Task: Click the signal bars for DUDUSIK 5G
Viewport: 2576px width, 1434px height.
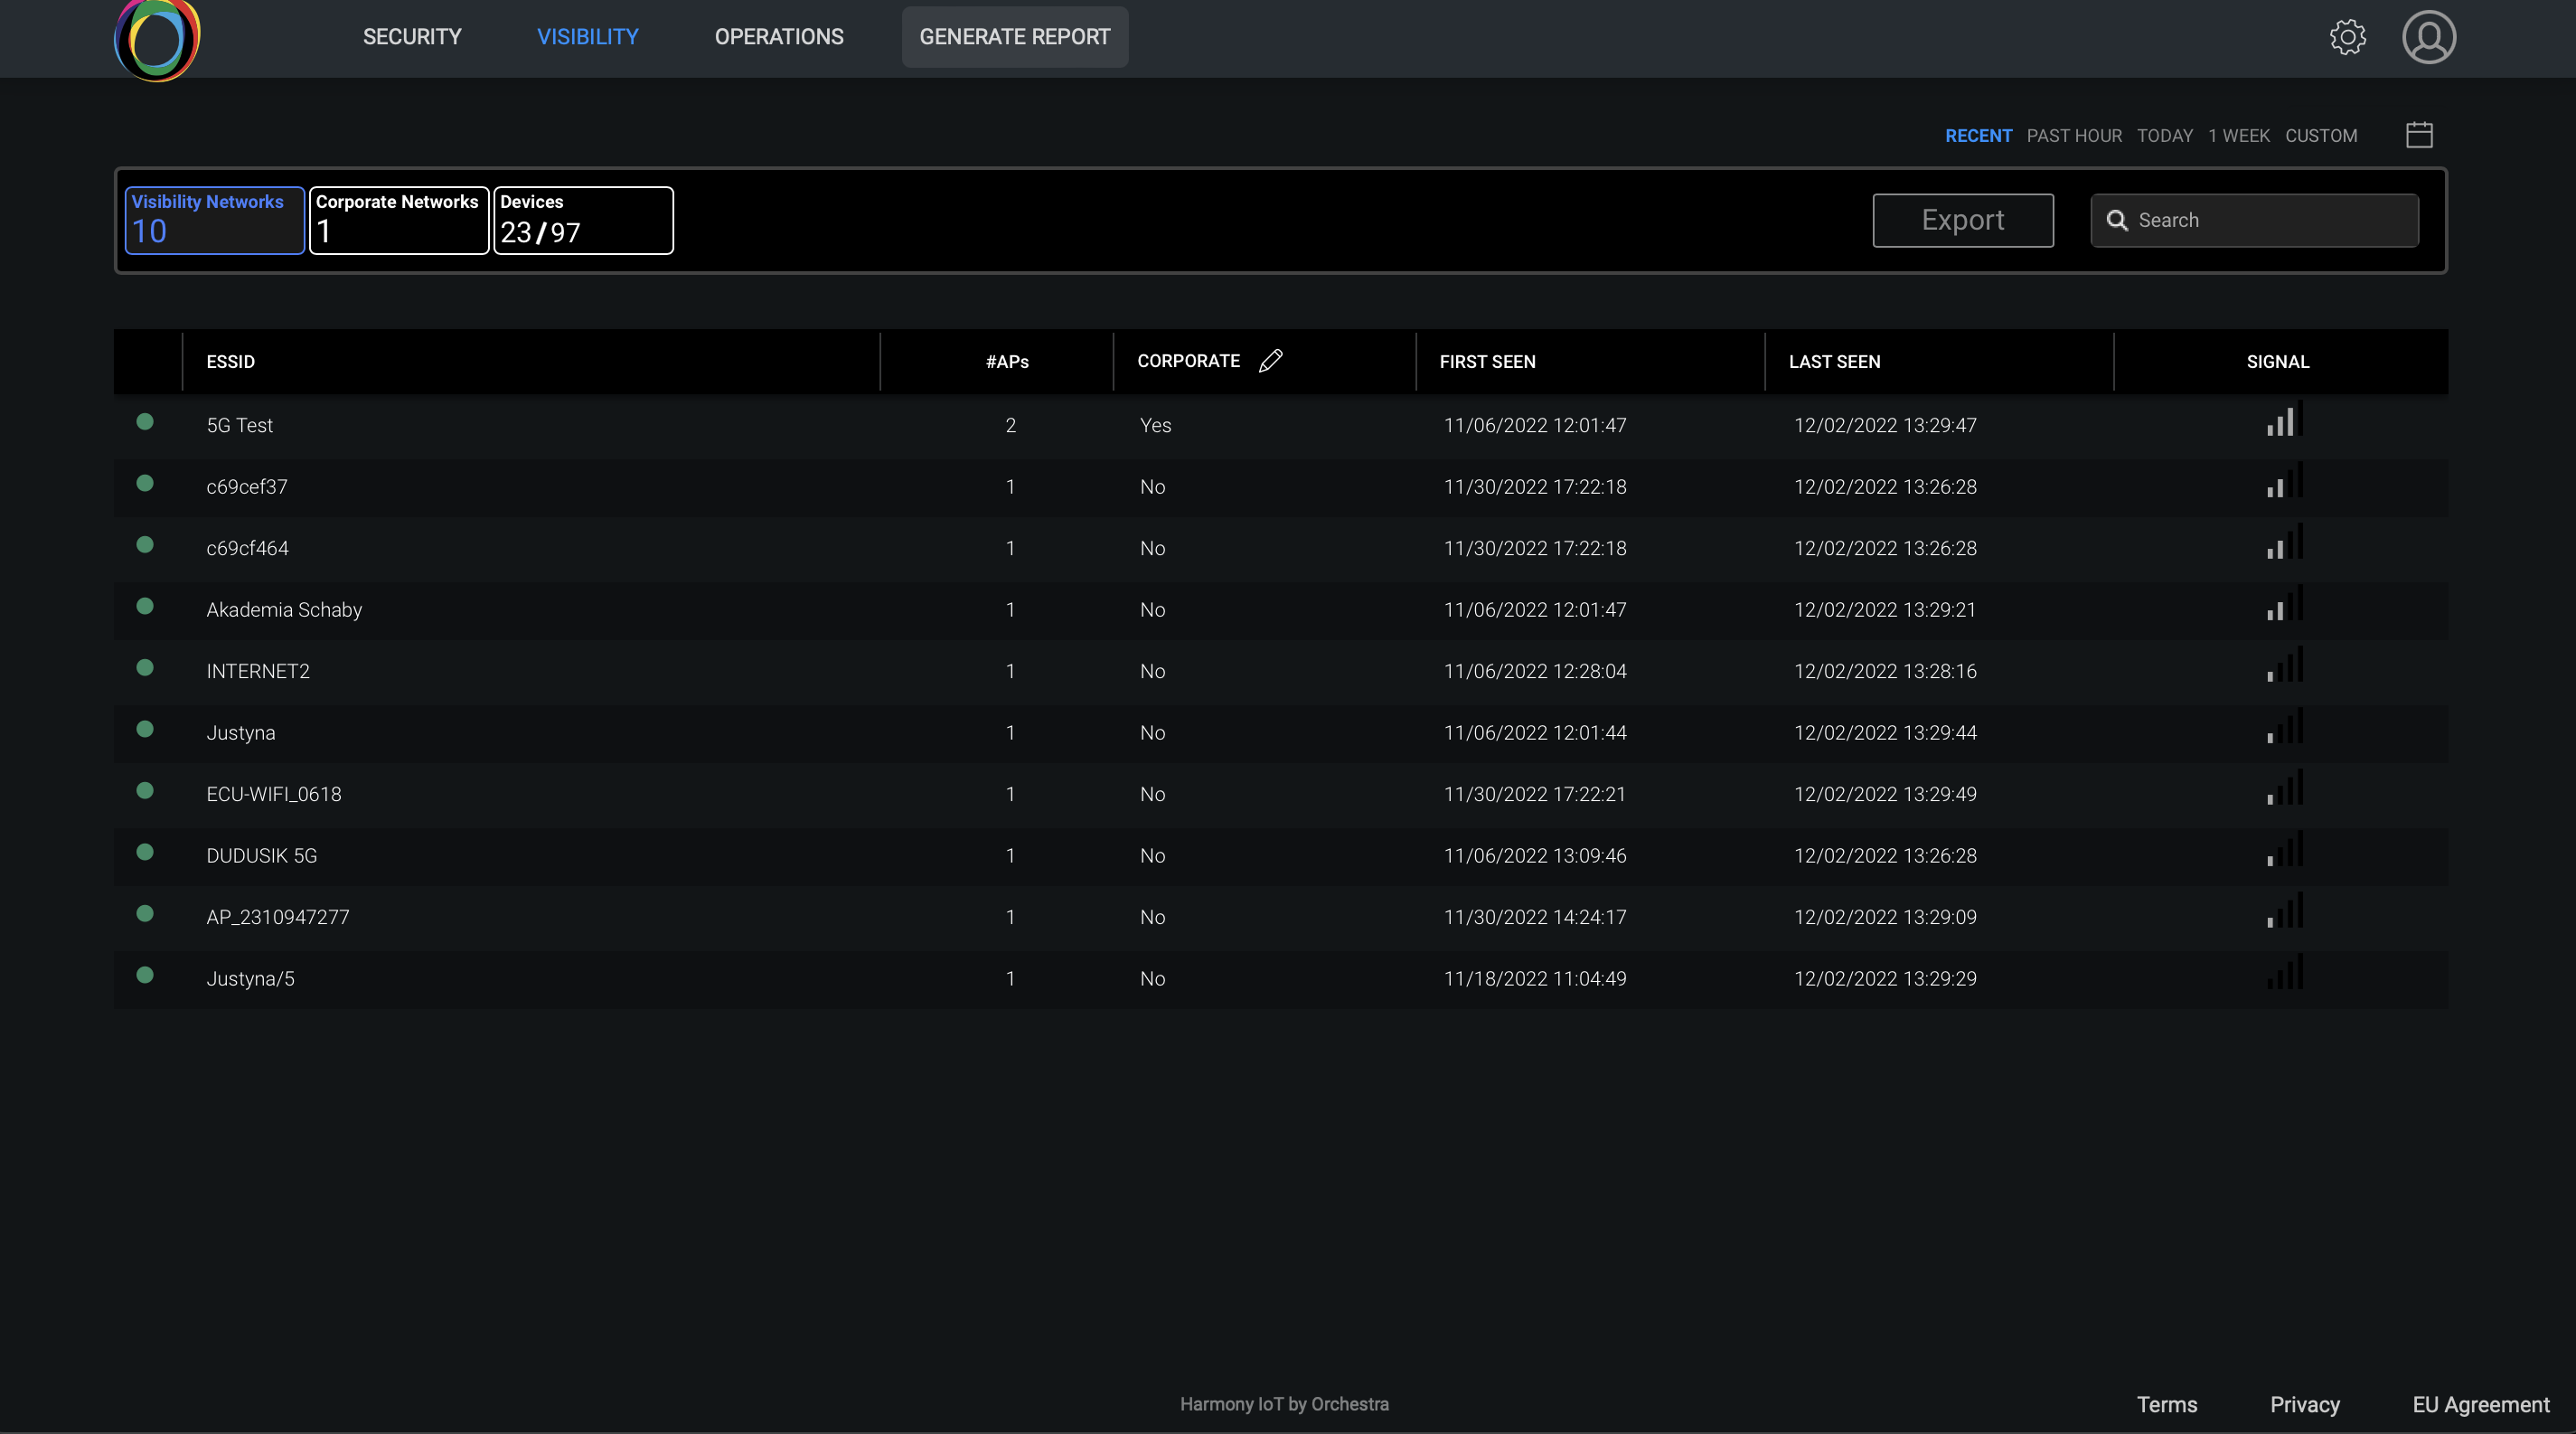Action: 2285,850
